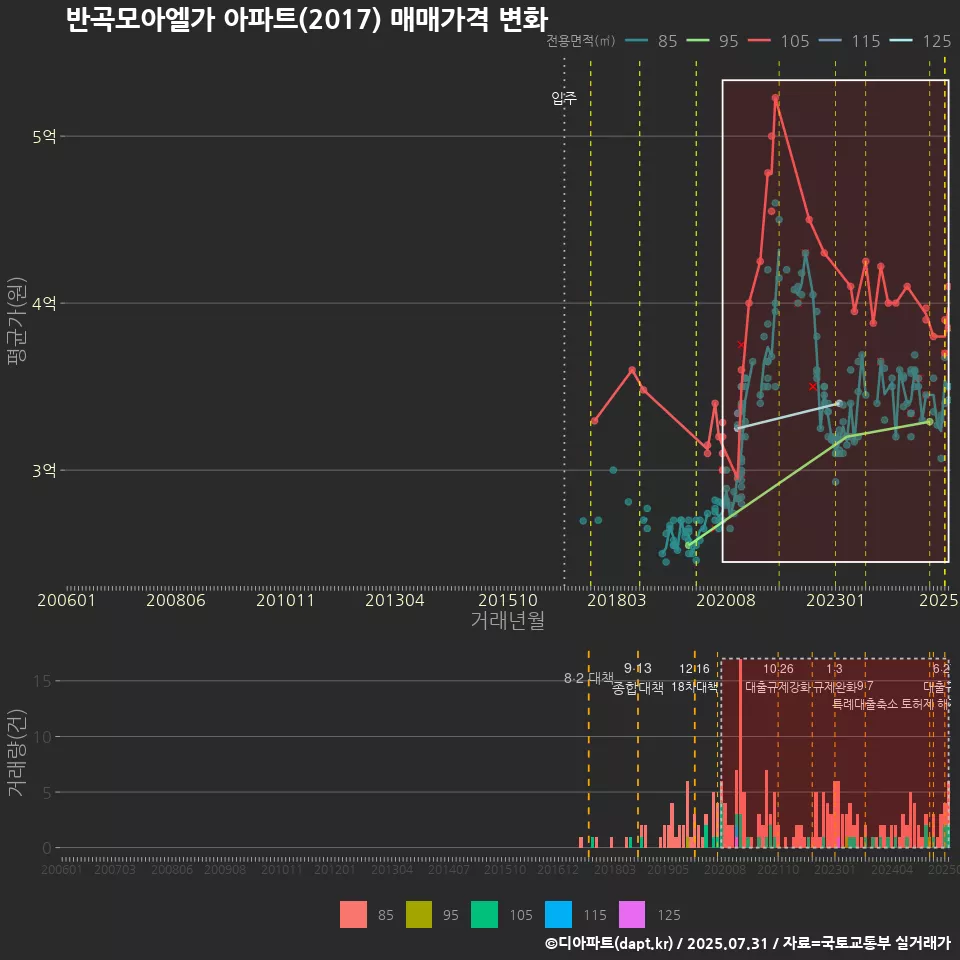This screenshot has width=960, height=960.
Task: Click the peak point of the red 105 line
Action: (775, 97)
